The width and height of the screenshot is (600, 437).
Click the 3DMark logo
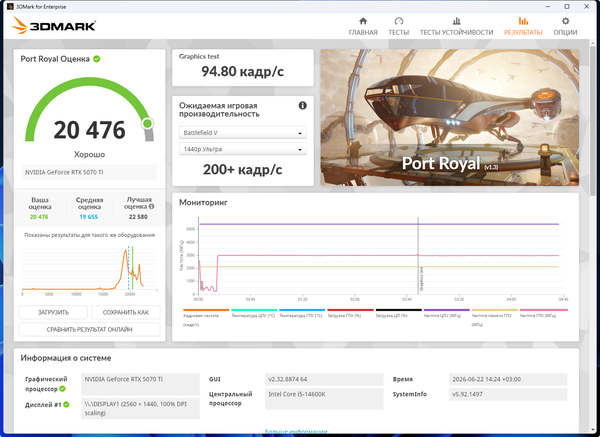pyautogui.click(x=54, y=26)
